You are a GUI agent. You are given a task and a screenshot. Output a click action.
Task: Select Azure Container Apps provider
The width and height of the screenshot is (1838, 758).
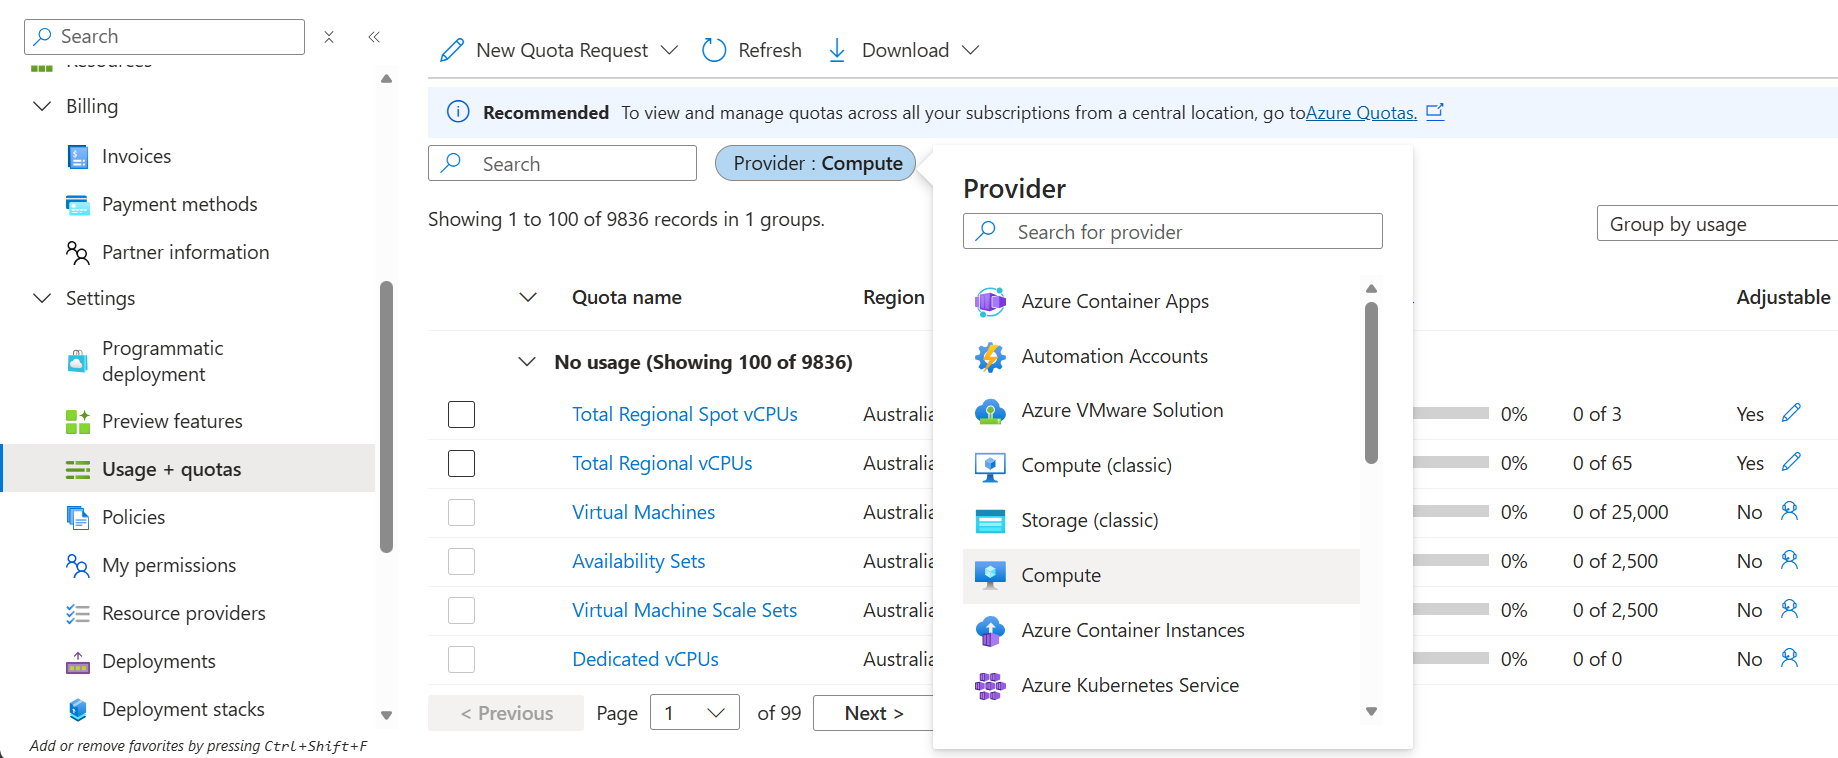click(1161, 301)
